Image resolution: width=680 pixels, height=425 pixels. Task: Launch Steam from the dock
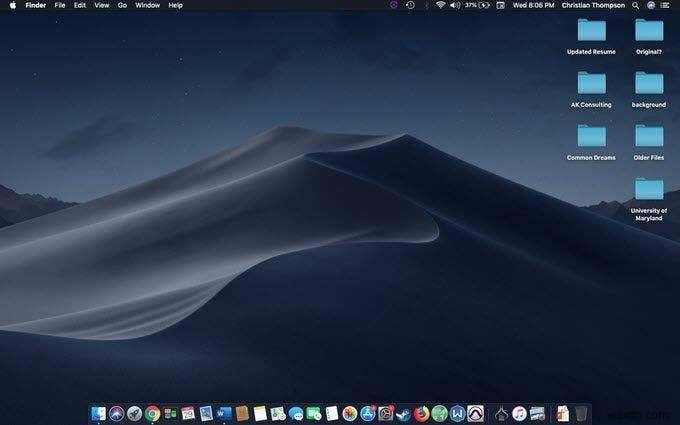click(403, 414)
